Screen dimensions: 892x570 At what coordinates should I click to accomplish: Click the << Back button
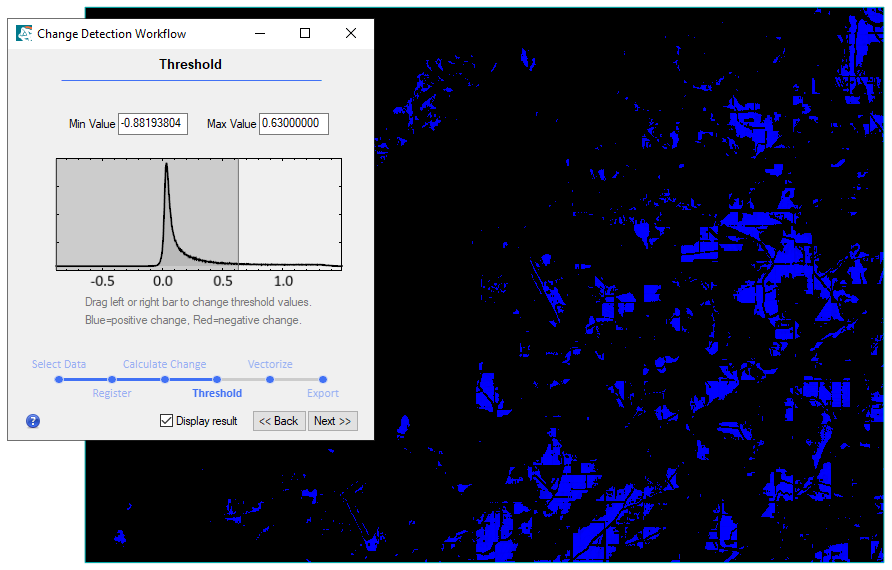click(279, 421)
